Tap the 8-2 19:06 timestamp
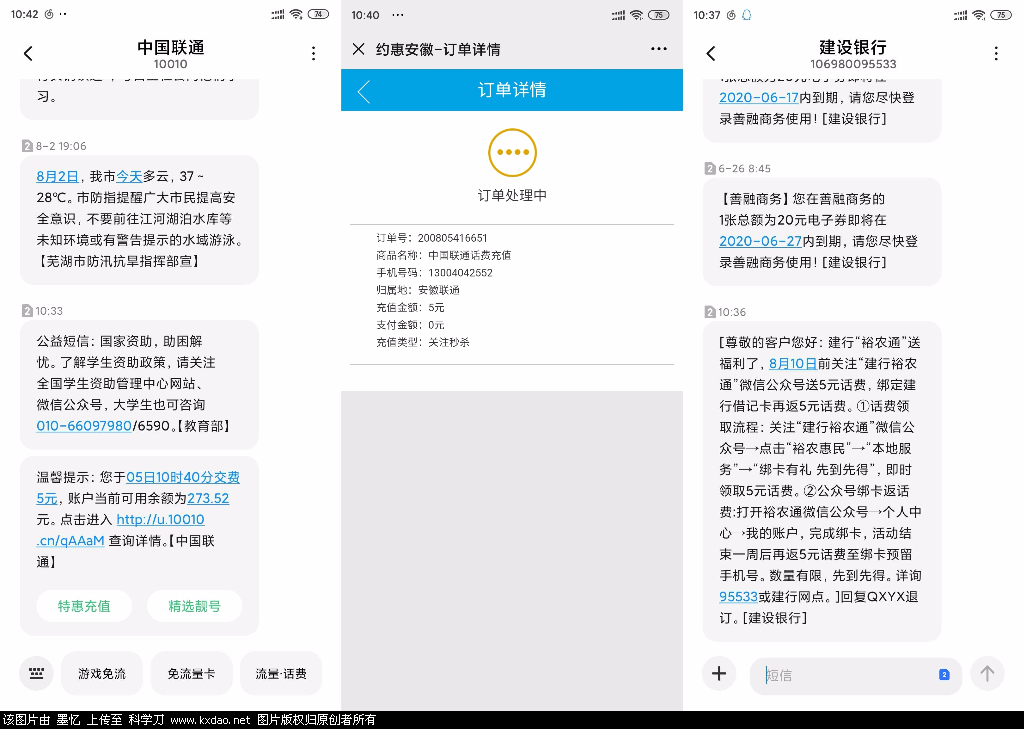 61,146
